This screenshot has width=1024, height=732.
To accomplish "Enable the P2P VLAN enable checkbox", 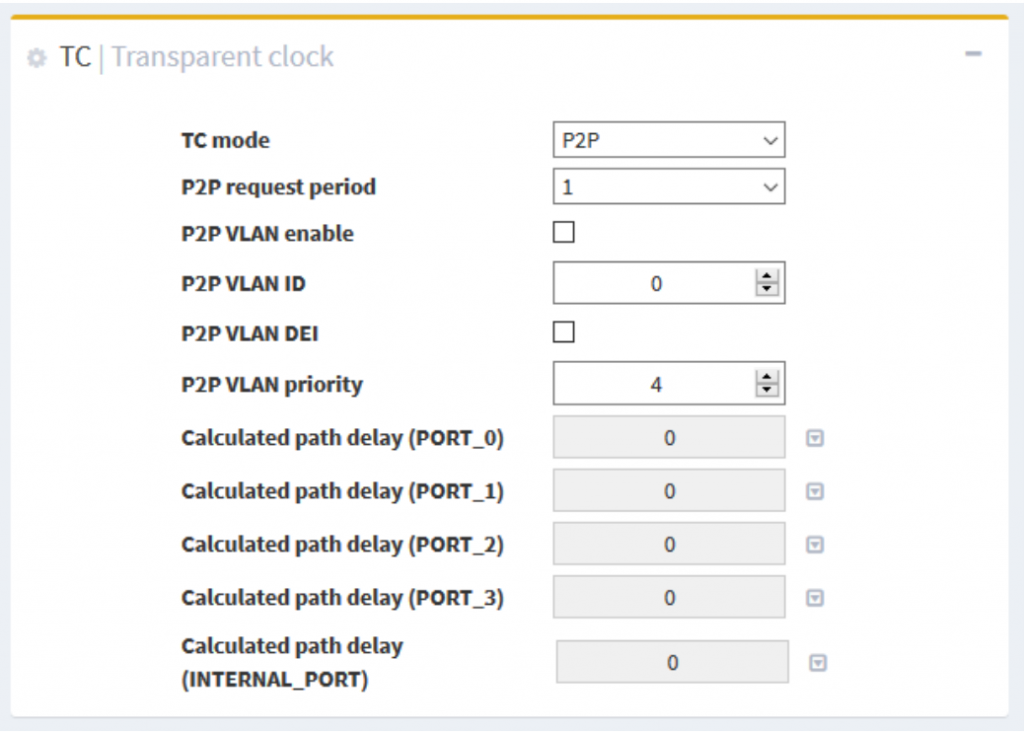I will (x=564, y=233).
